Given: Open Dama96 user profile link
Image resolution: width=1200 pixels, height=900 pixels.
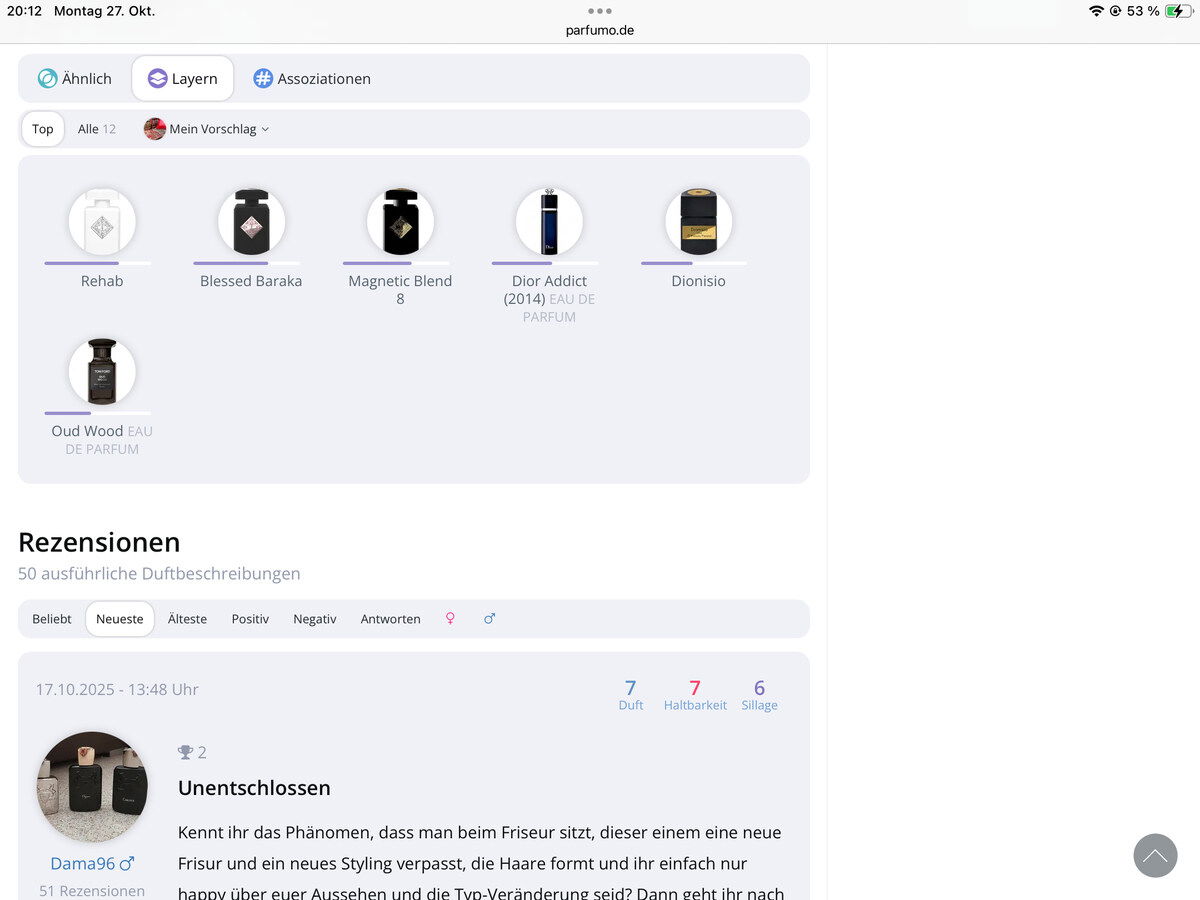Looking at the screenshot, I should tap(84, 863).
